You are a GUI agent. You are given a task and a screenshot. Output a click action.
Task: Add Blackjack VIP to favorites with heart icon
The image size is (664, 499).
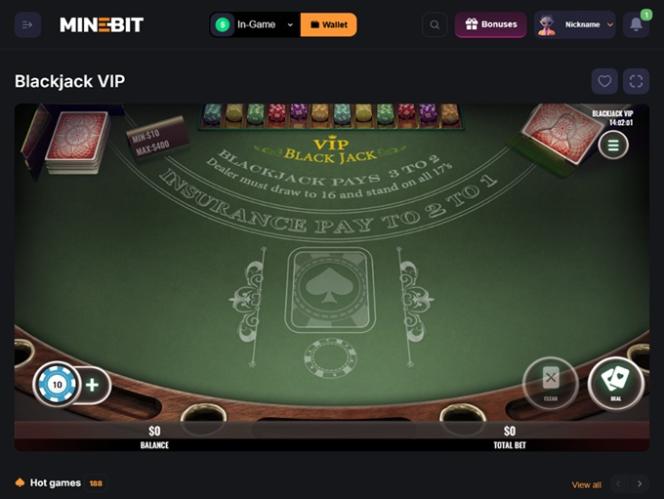point(604,81)
